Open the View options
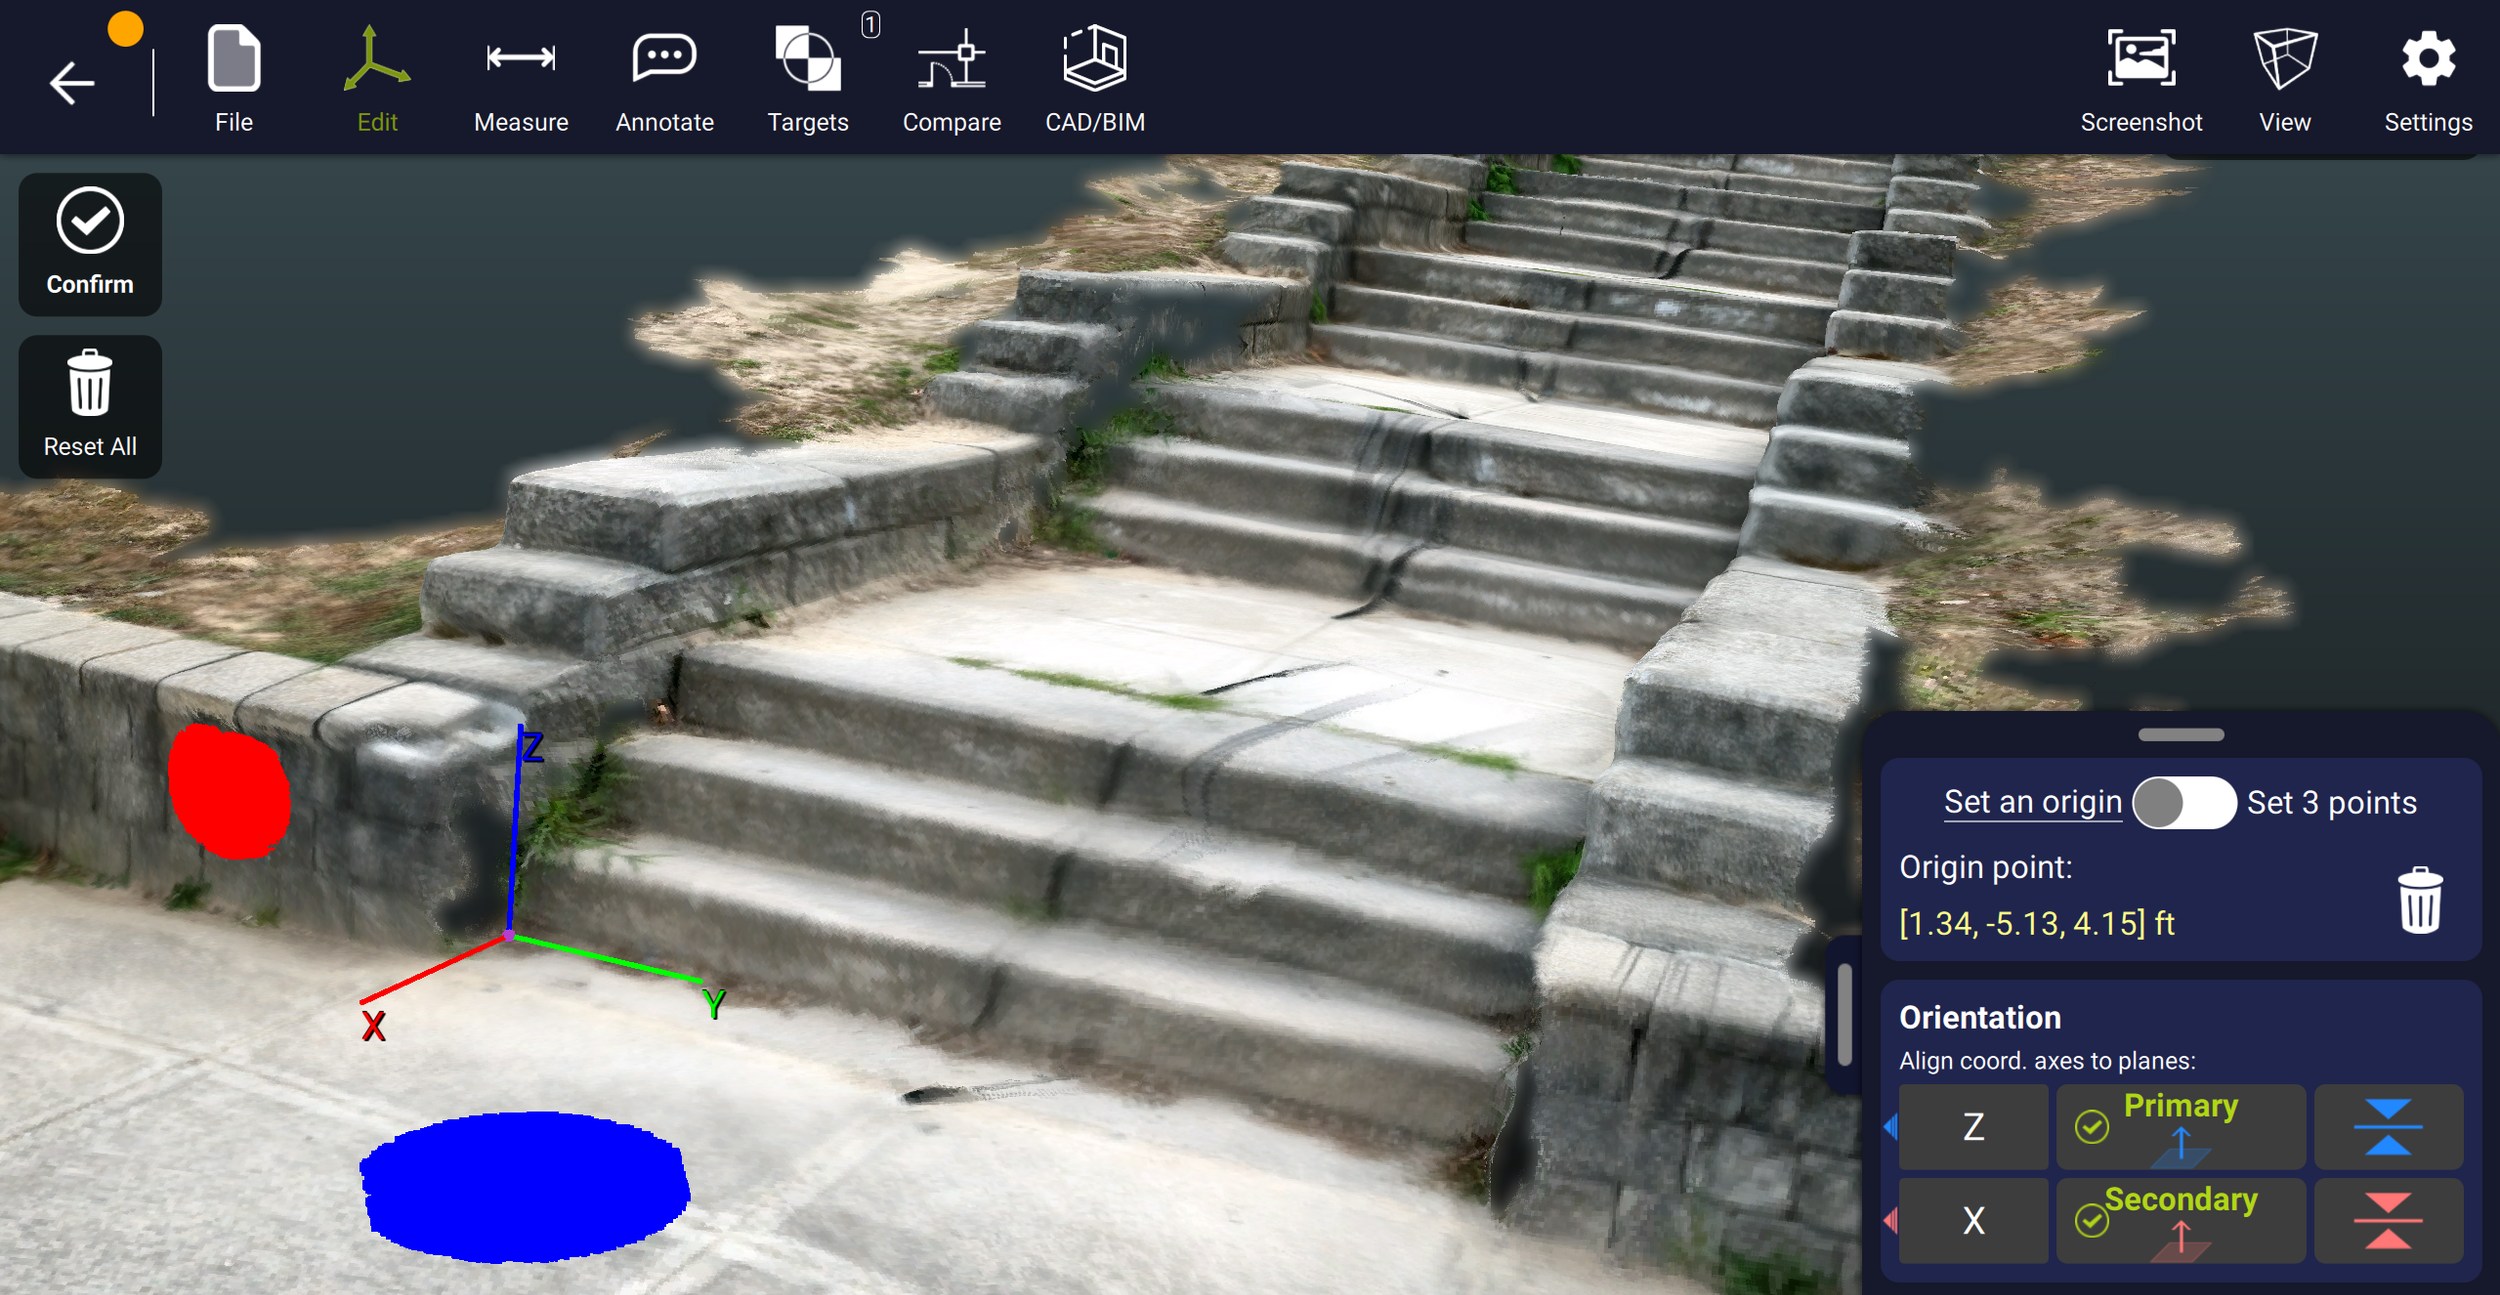Image resolution: width=2500 pixels, height=1295 pixels. [x=2284, y=78]
